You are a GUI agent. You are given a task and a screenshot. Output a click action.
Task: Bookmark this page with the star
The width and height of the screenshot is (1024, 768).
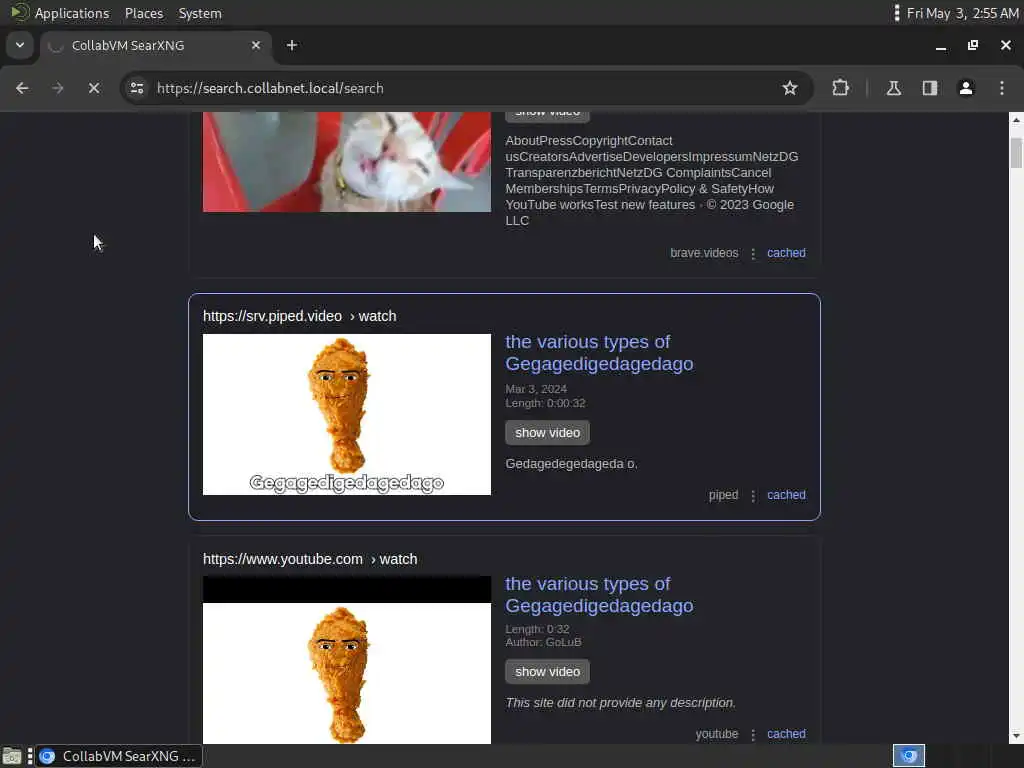790,88
